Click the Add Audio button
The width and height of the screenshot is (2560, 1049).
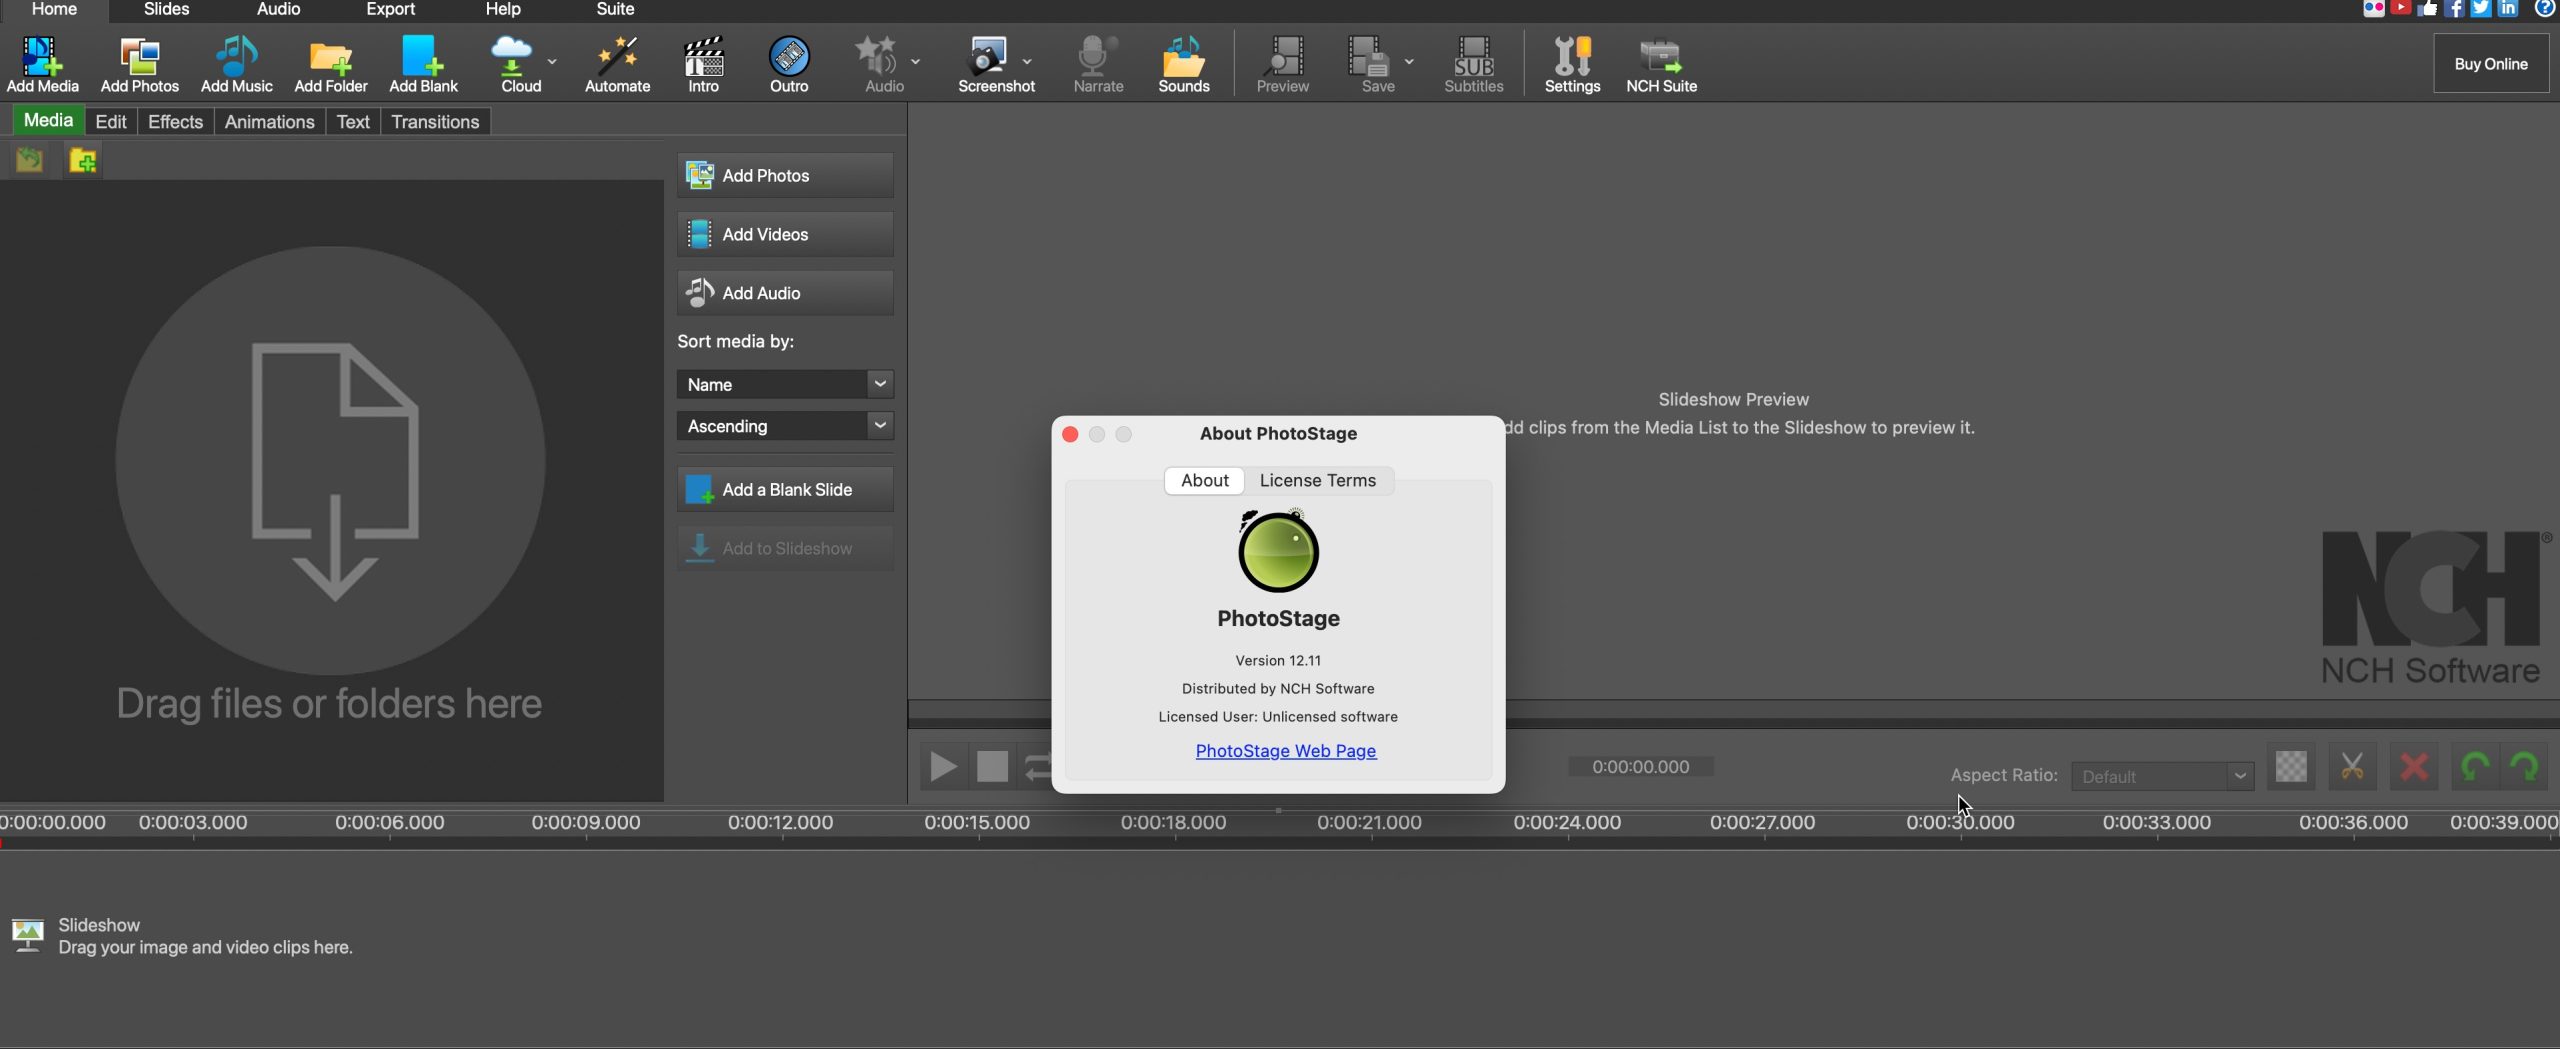(785, 293)
